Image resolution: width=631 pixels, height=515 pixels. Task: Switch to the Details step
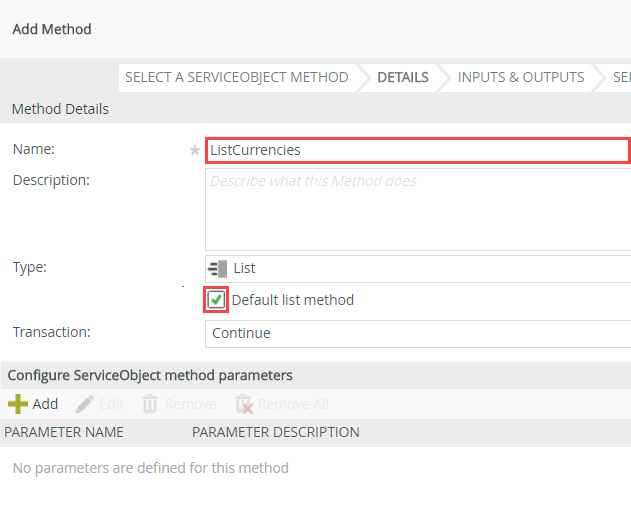click(x=402, y=77)
